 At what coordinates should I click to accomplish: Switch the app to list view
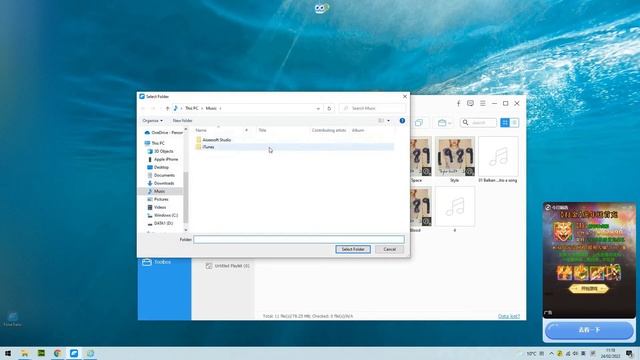[x=514, y=122]
